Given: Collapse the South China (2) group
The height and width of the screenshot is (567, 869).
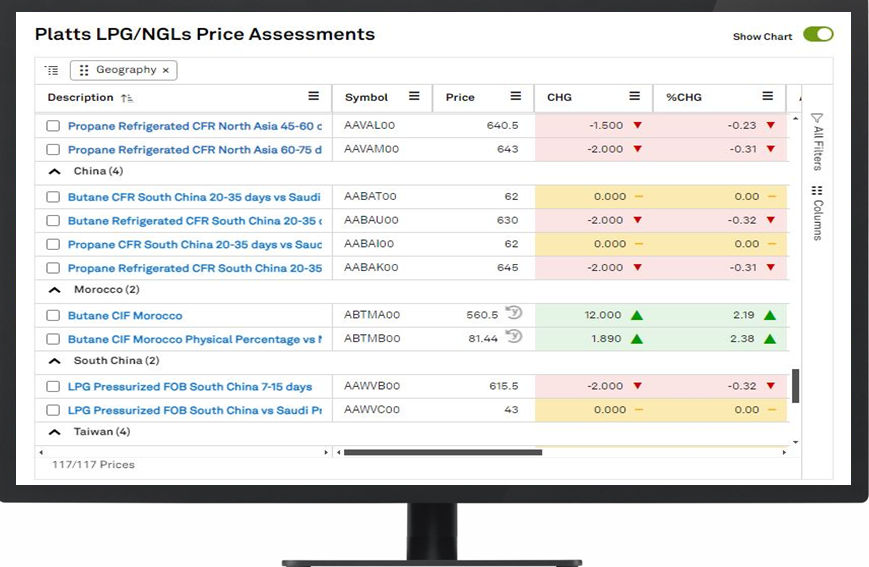Looking at the screenshot, I should point(54,361).
